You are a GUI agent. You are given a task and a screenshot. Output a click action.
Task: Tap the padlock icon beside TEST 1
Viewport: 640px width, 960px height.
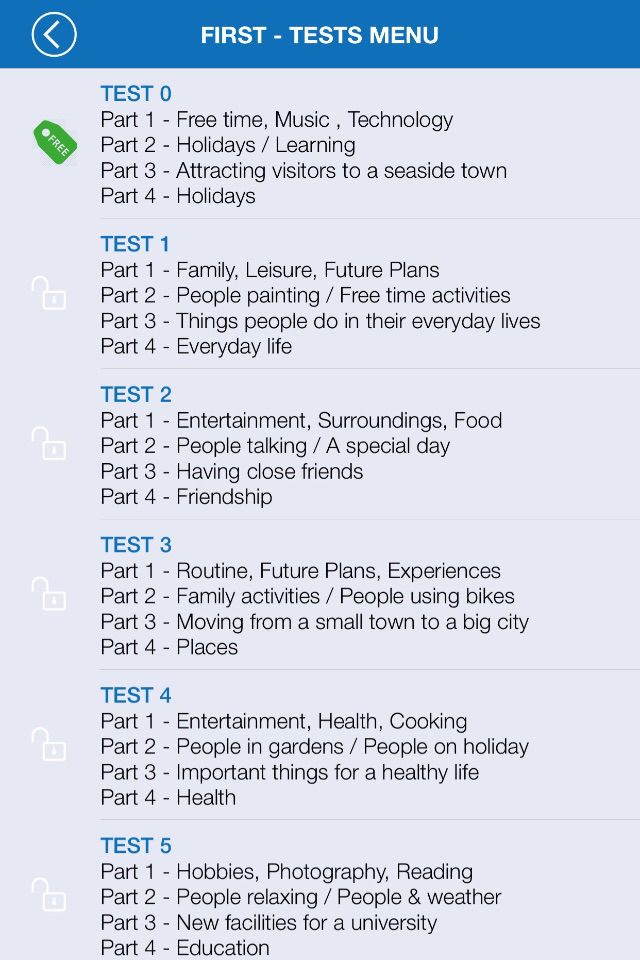click(49, 293)
